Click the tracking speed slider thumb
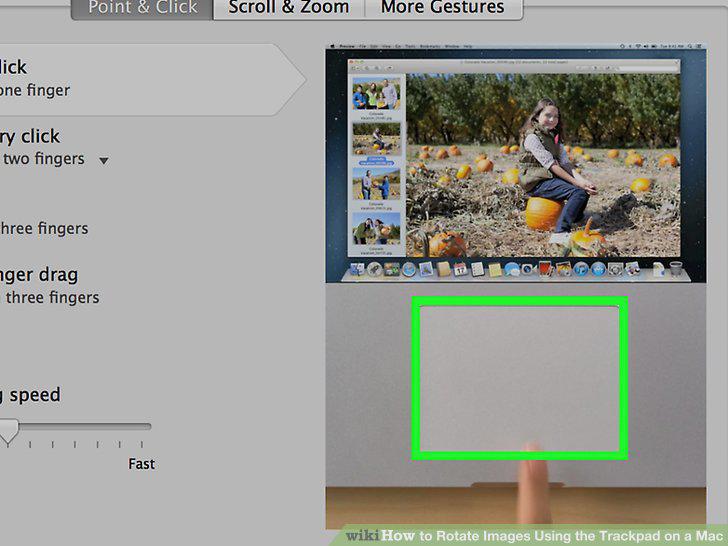 pyautogui.click(x=8, y=431)
